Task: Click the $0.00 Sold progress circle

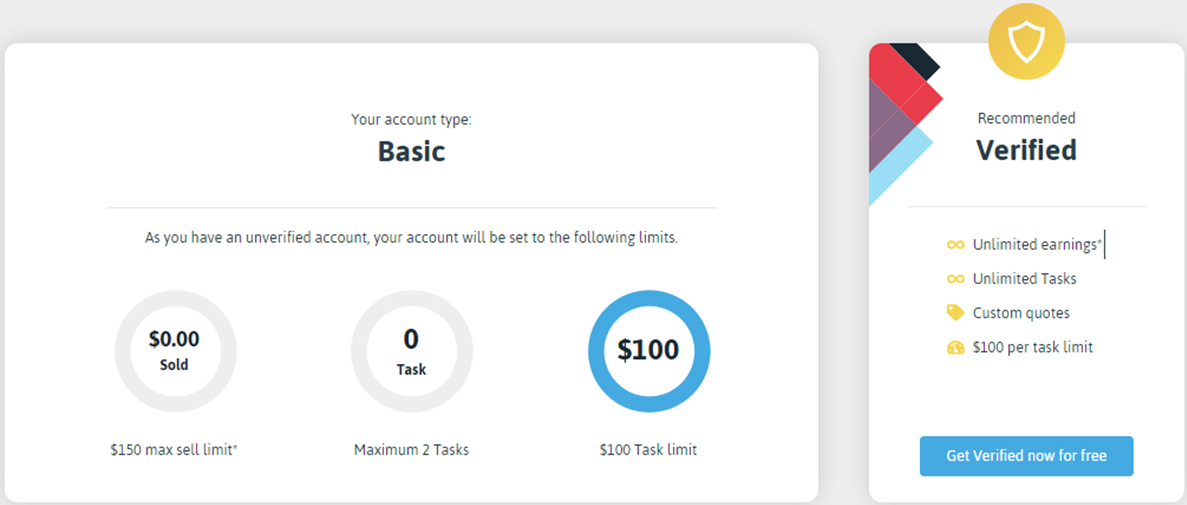Action: [175, 351]
